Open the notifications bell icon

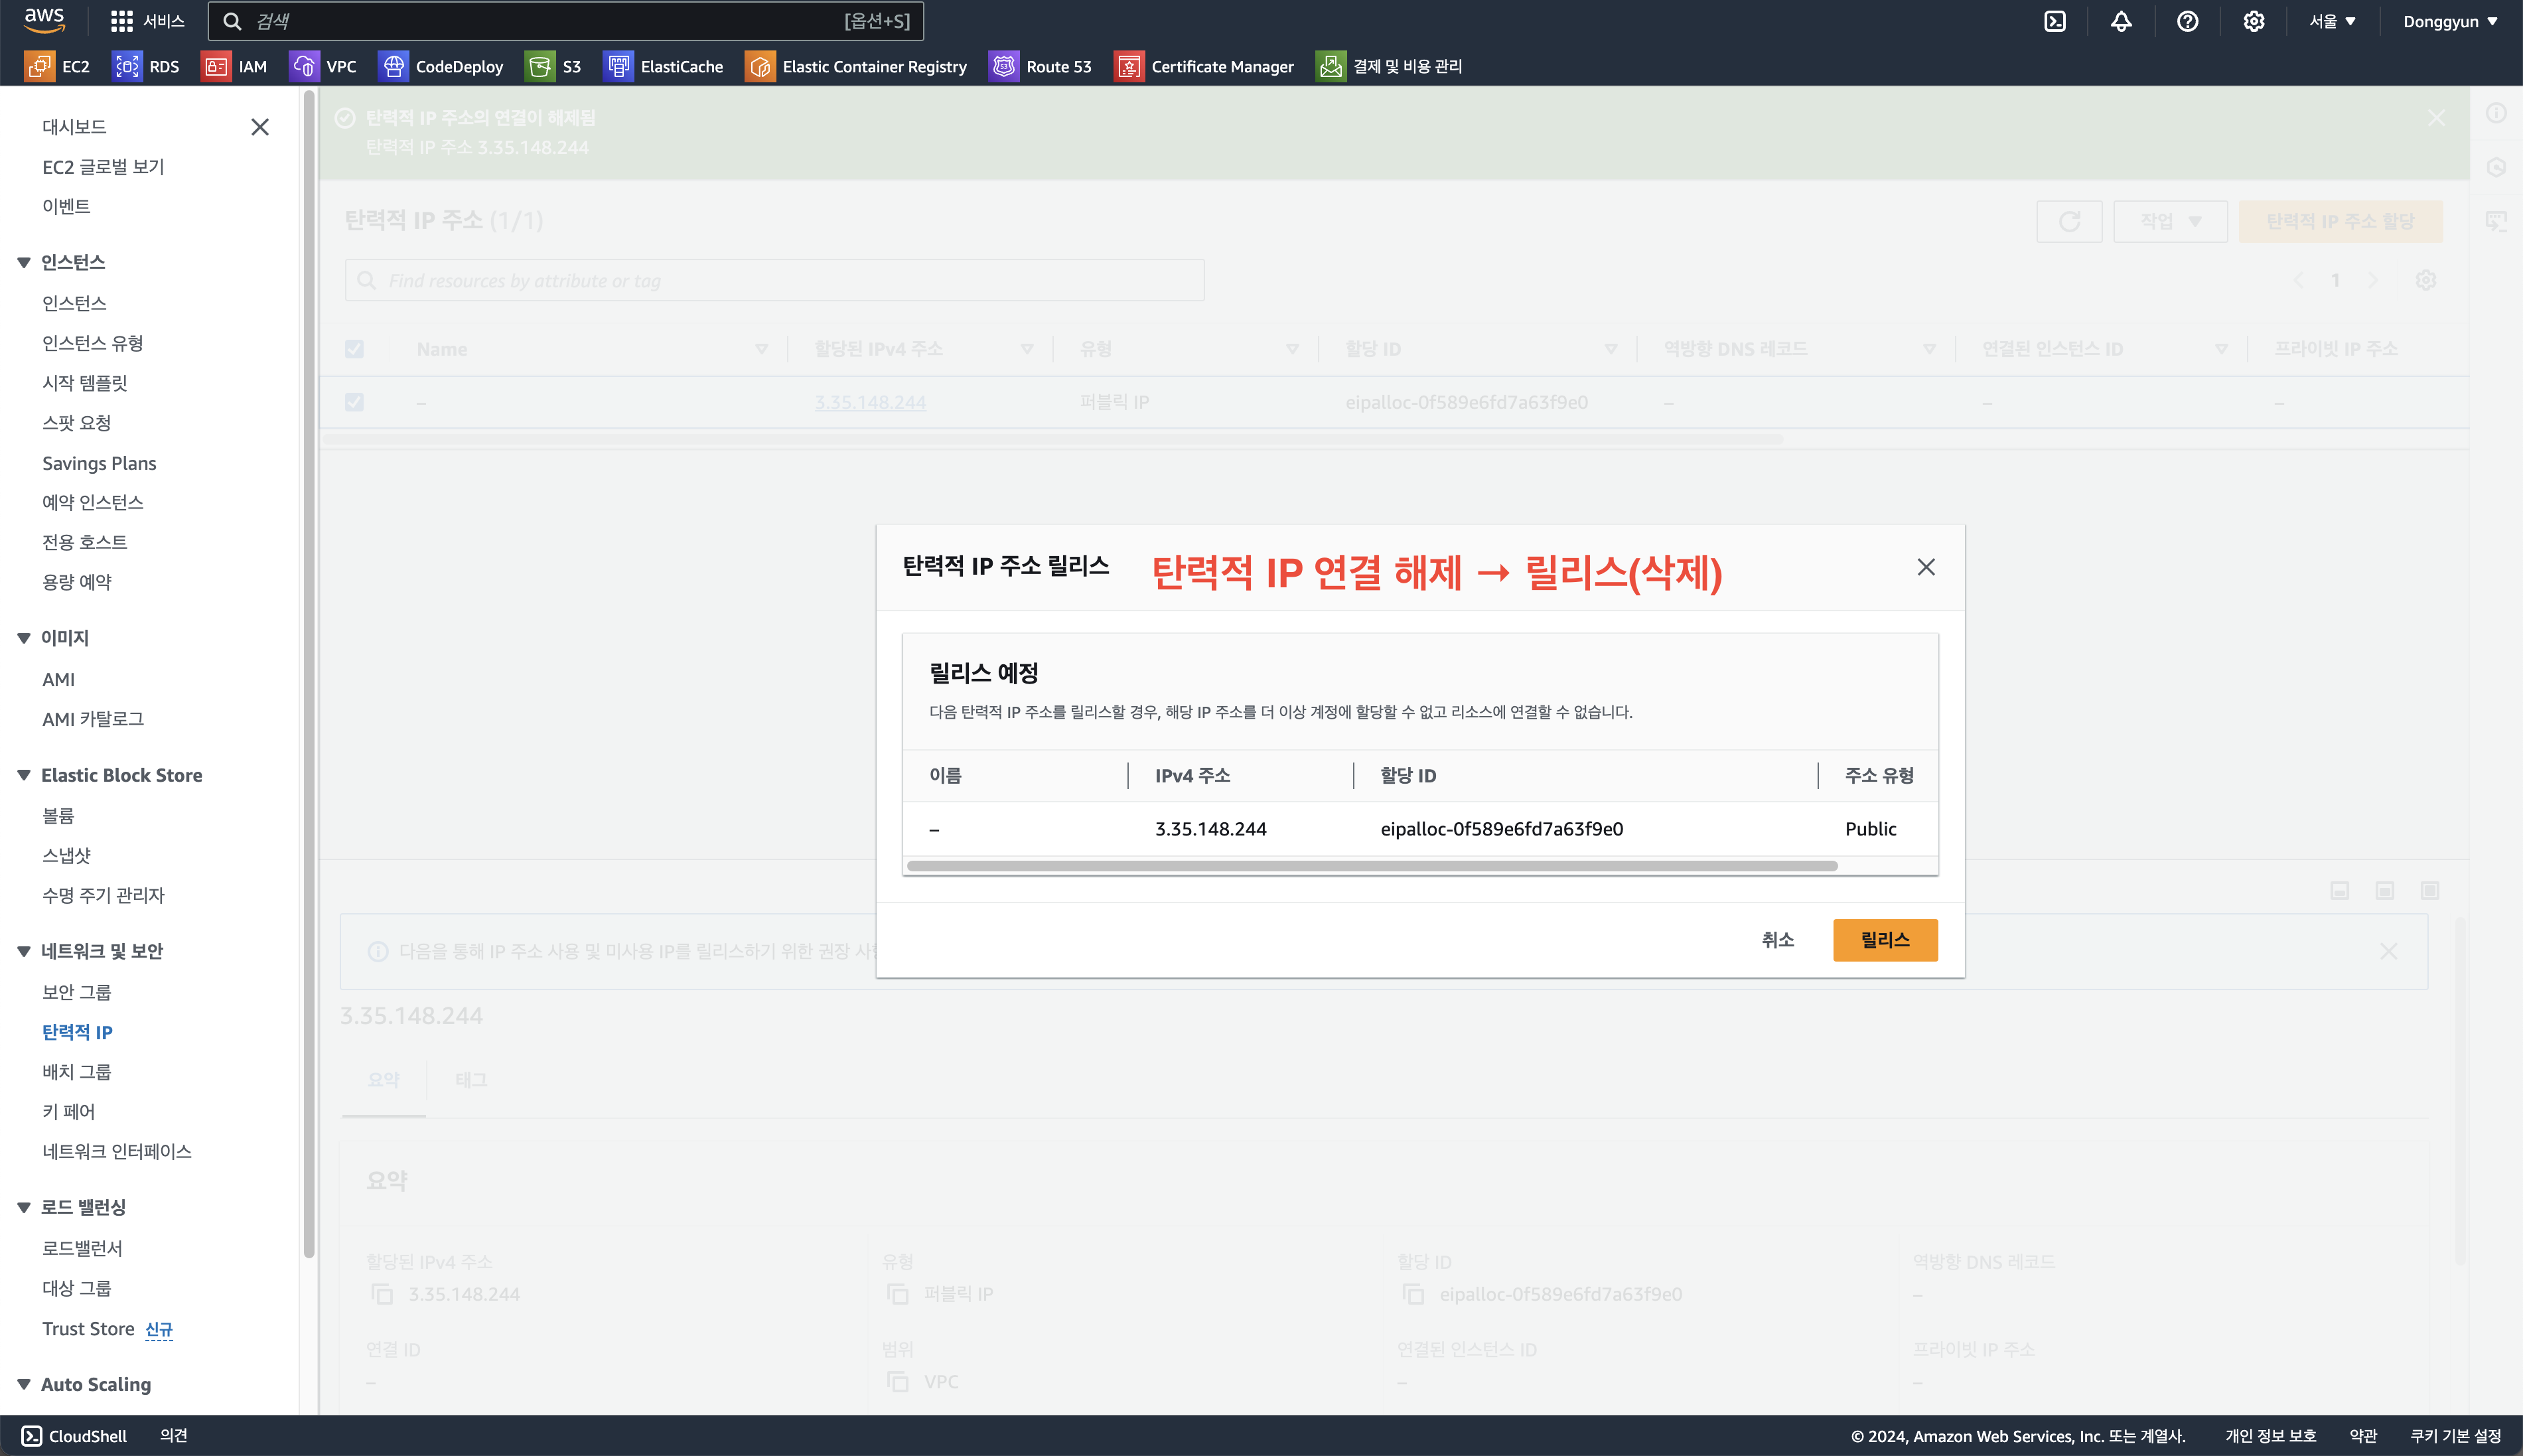(2121, 21)
